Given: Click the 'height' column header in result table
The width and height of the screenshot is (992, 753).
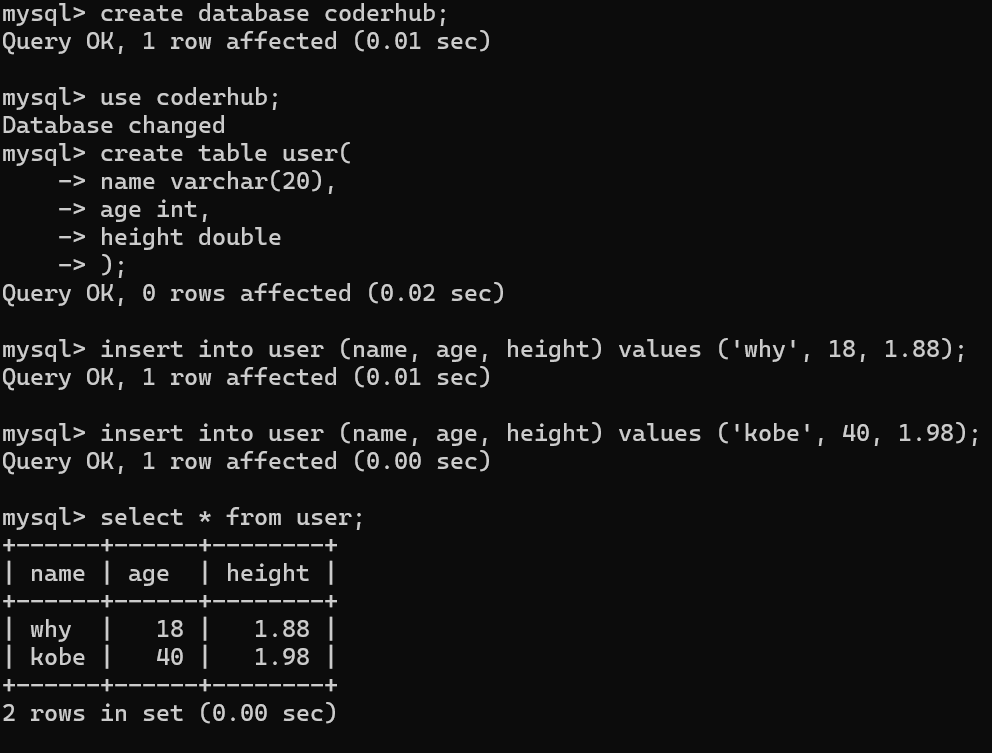Looking at the screenshot, I should pos(267,574).
